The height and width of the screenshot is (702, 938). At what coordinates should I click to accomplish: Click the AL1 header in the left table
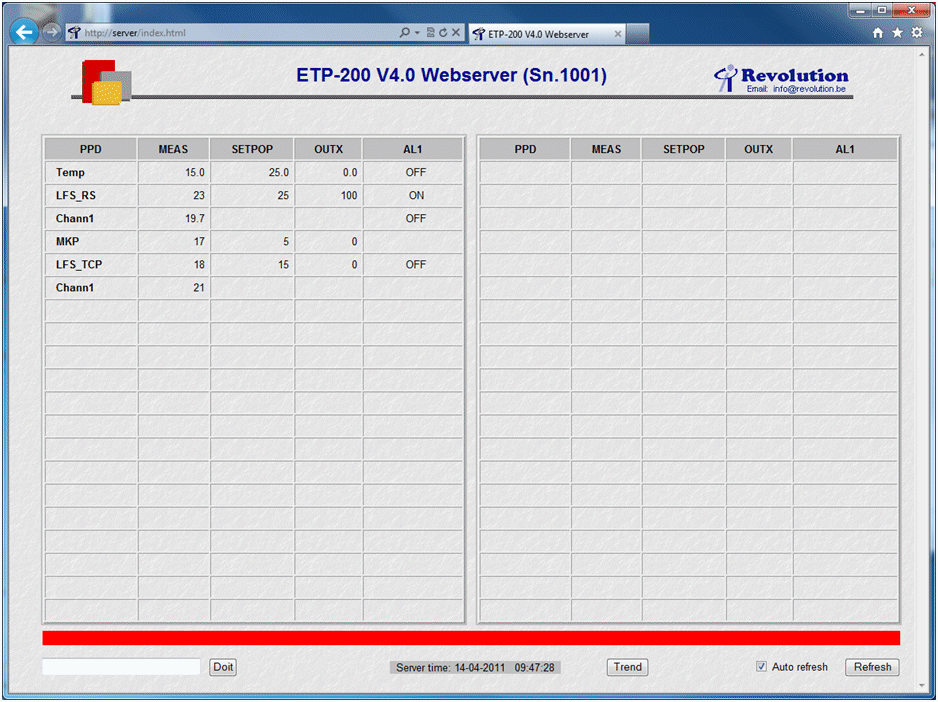[x=413, y=149]
